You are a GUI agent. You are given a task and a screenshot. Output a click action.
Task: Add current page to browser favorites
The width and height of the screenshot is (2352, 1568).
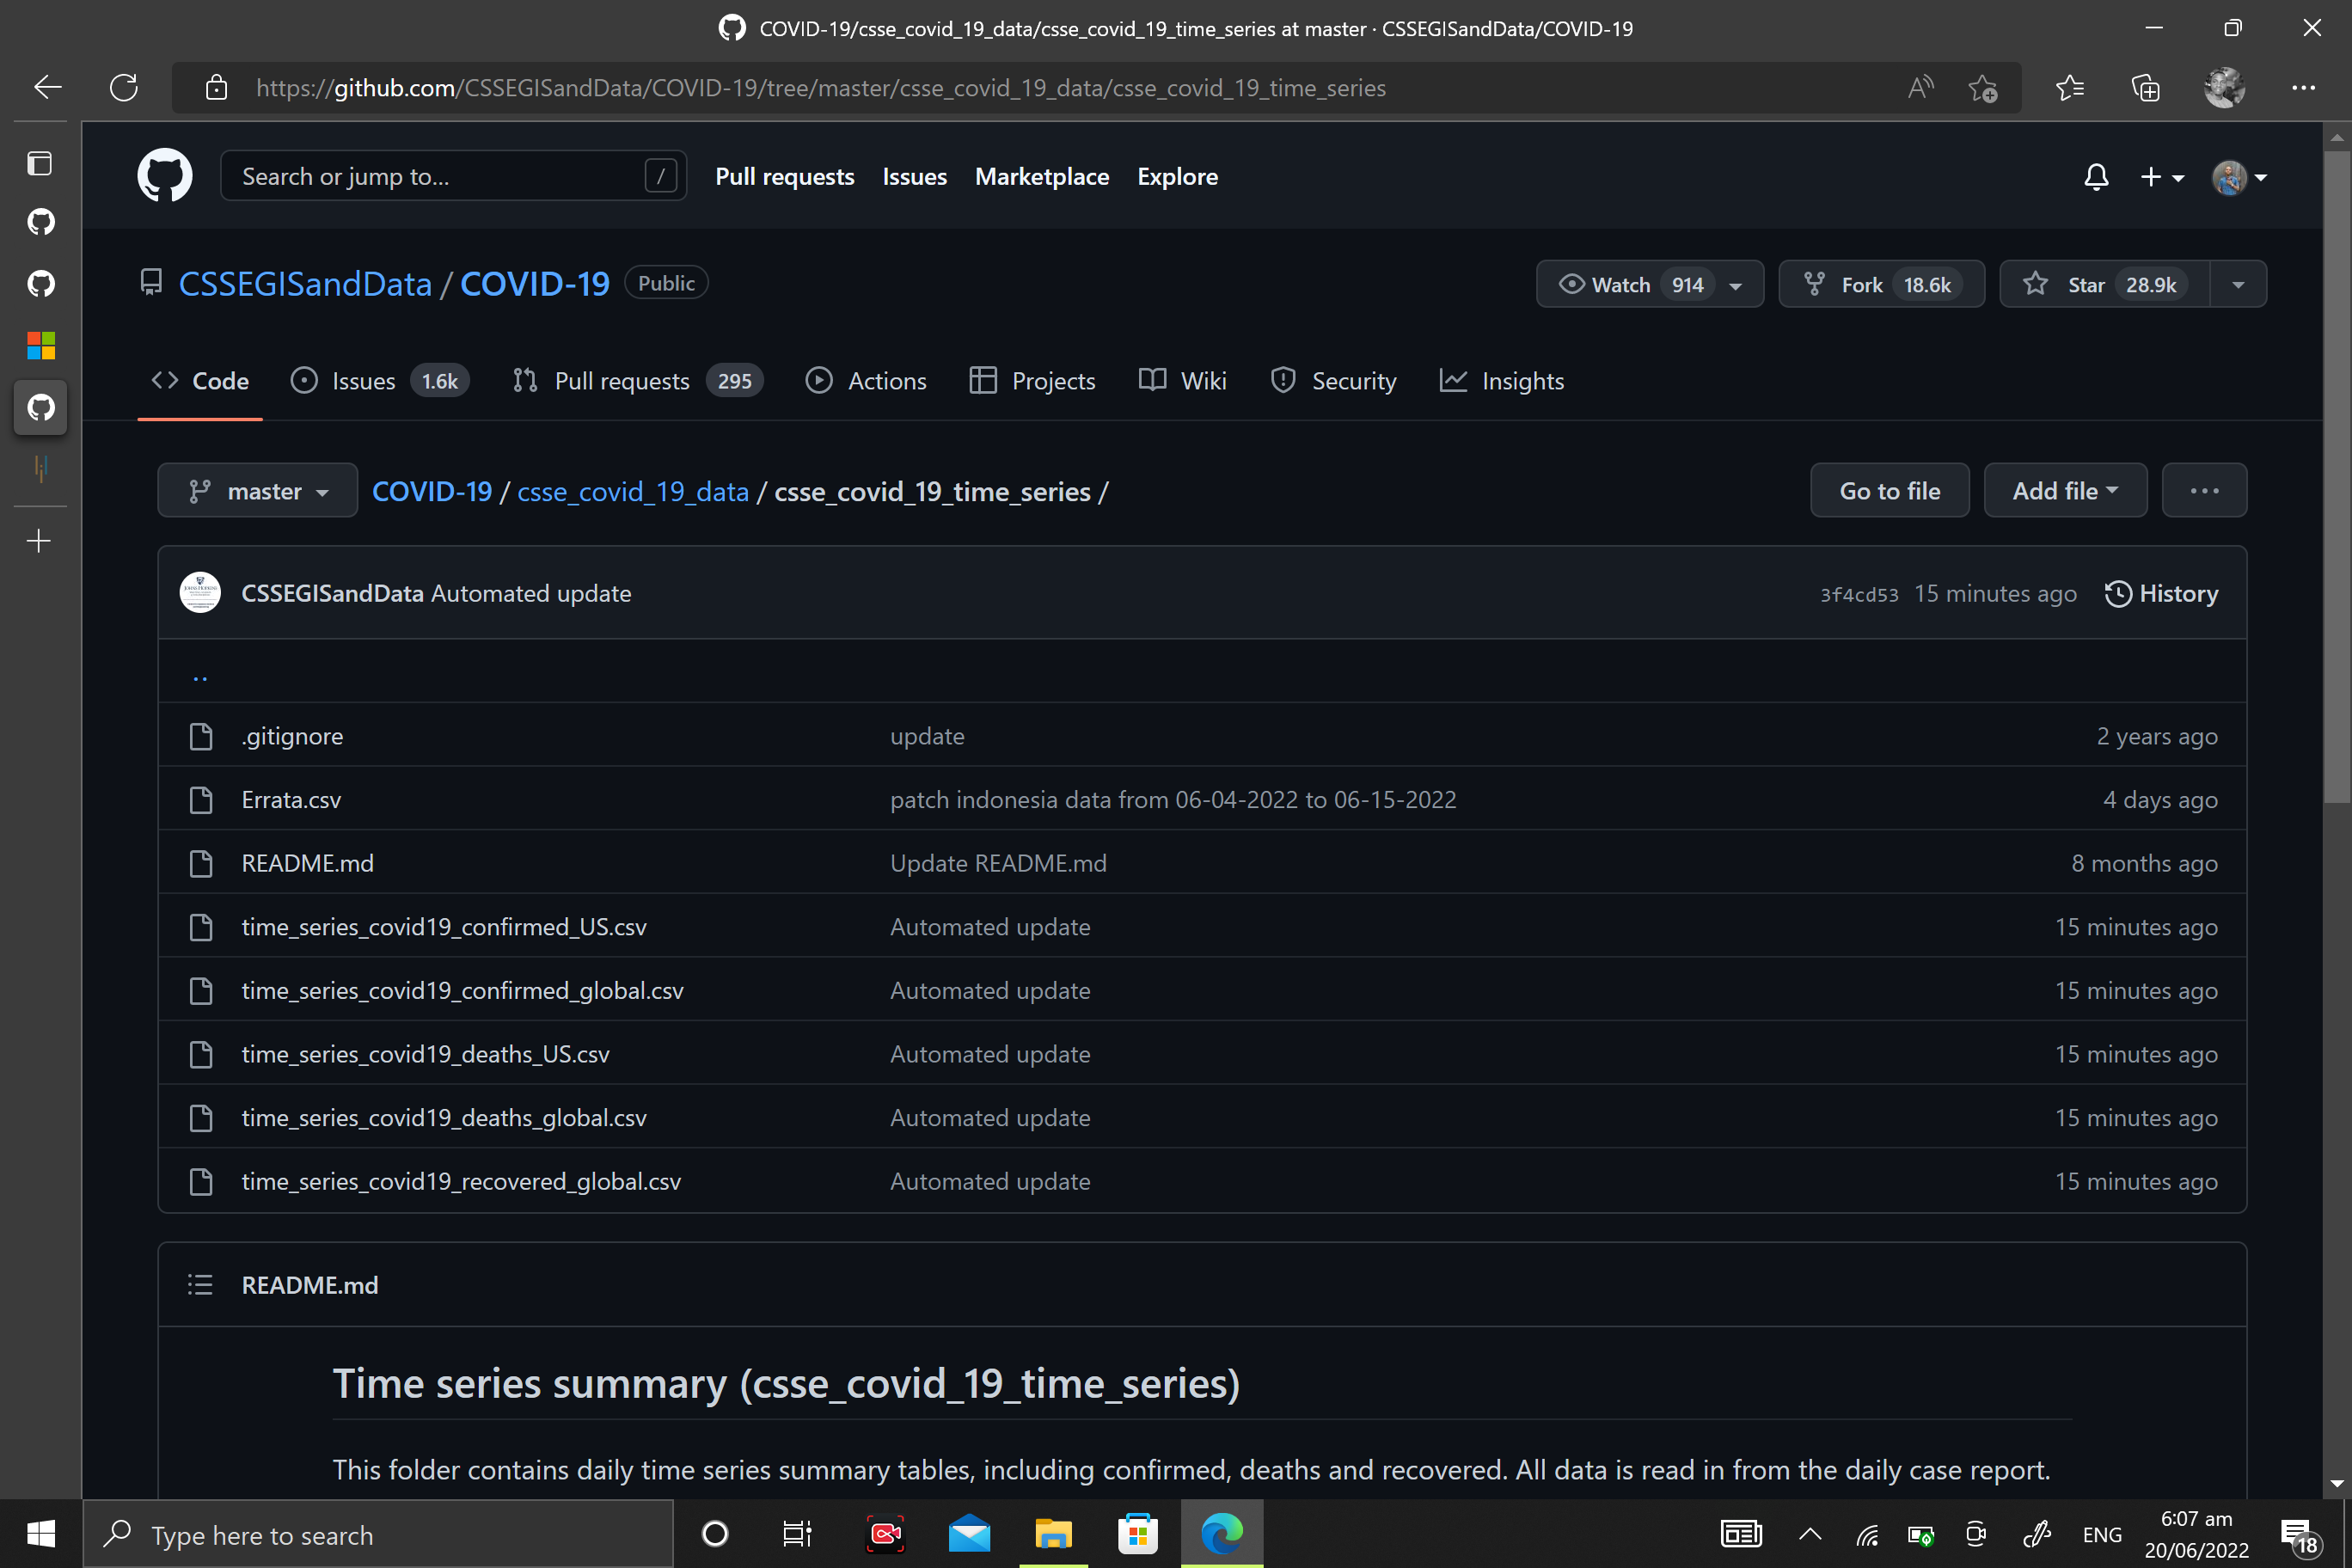tap(1984, 87)
